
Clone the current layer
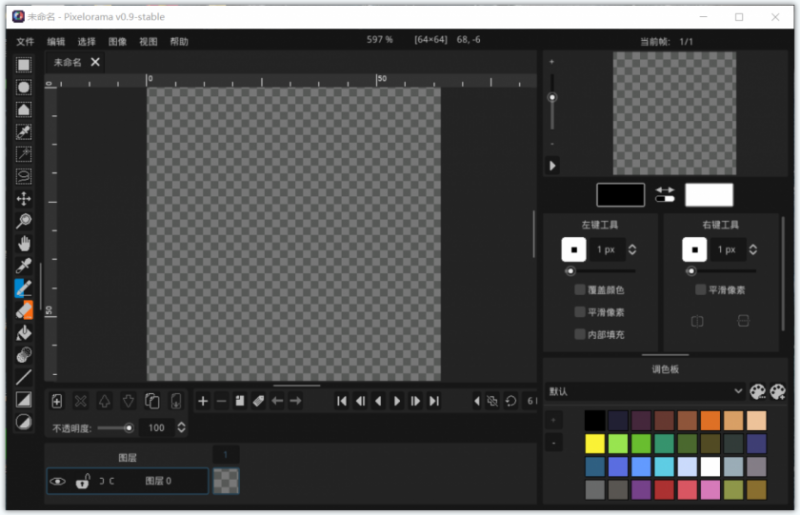coord(152,401)
